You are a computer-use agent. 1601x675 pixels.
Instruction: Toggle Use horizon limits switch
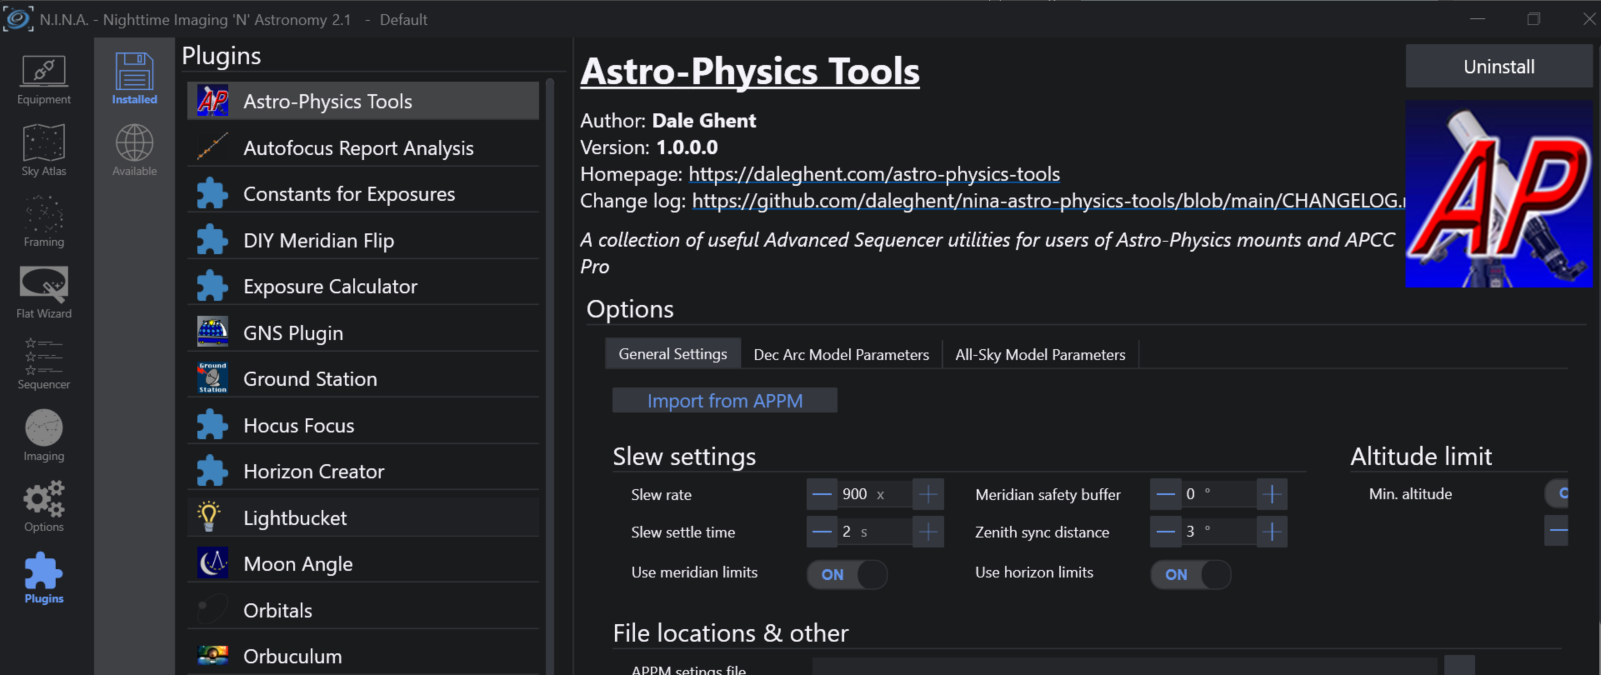tap(1191, 574)
